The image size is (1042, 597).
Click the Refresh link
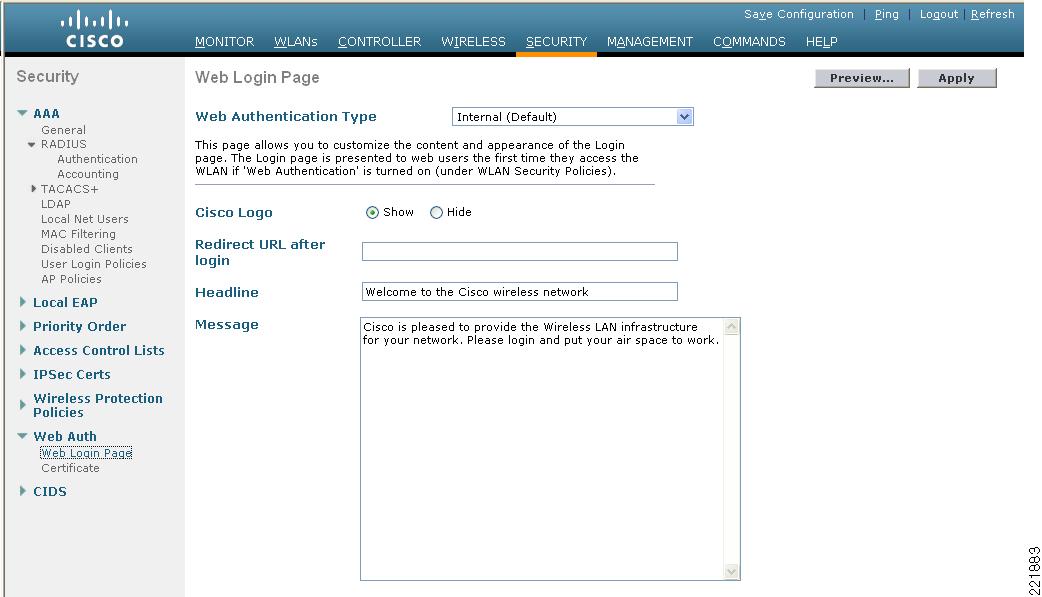point(993,14)
